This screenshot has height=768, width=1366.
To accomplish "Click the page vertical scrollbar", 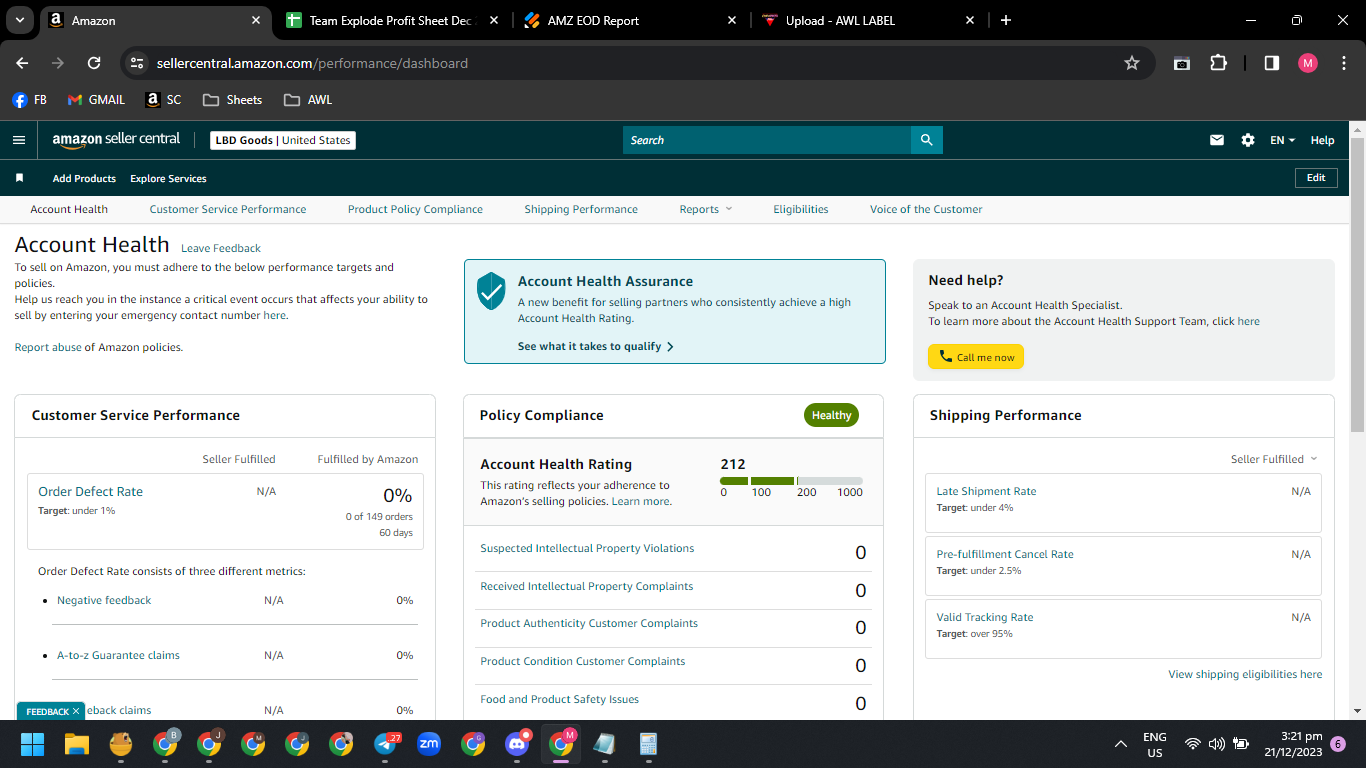I will 1357,285.
